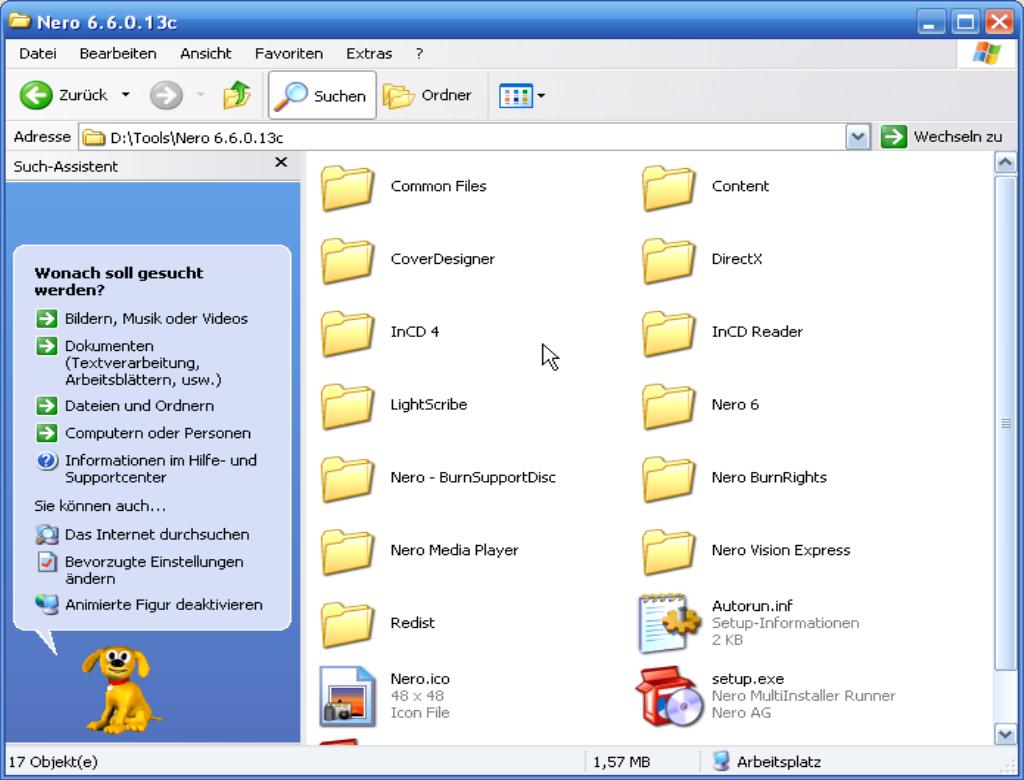Viewport: 1024px width, 780px height.
Task: Click the Arbeitsplatz status bar icon
Action: pos(721,761)
